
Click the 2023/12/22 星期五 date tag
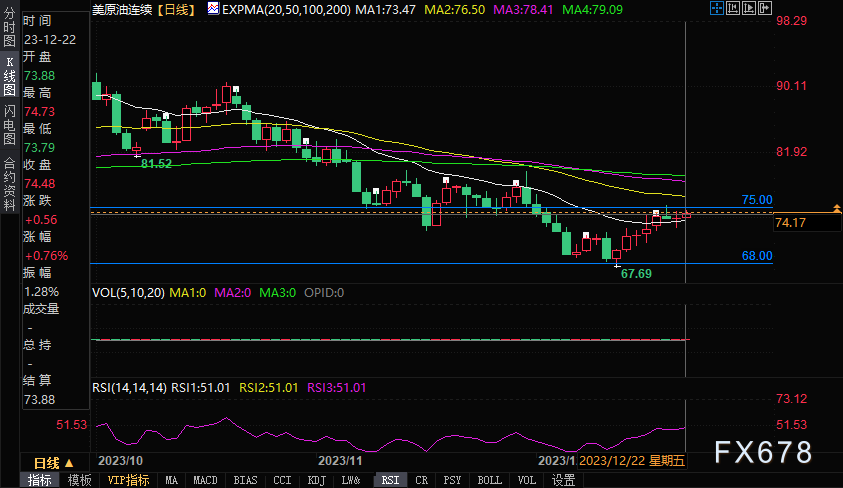(632, 461)
